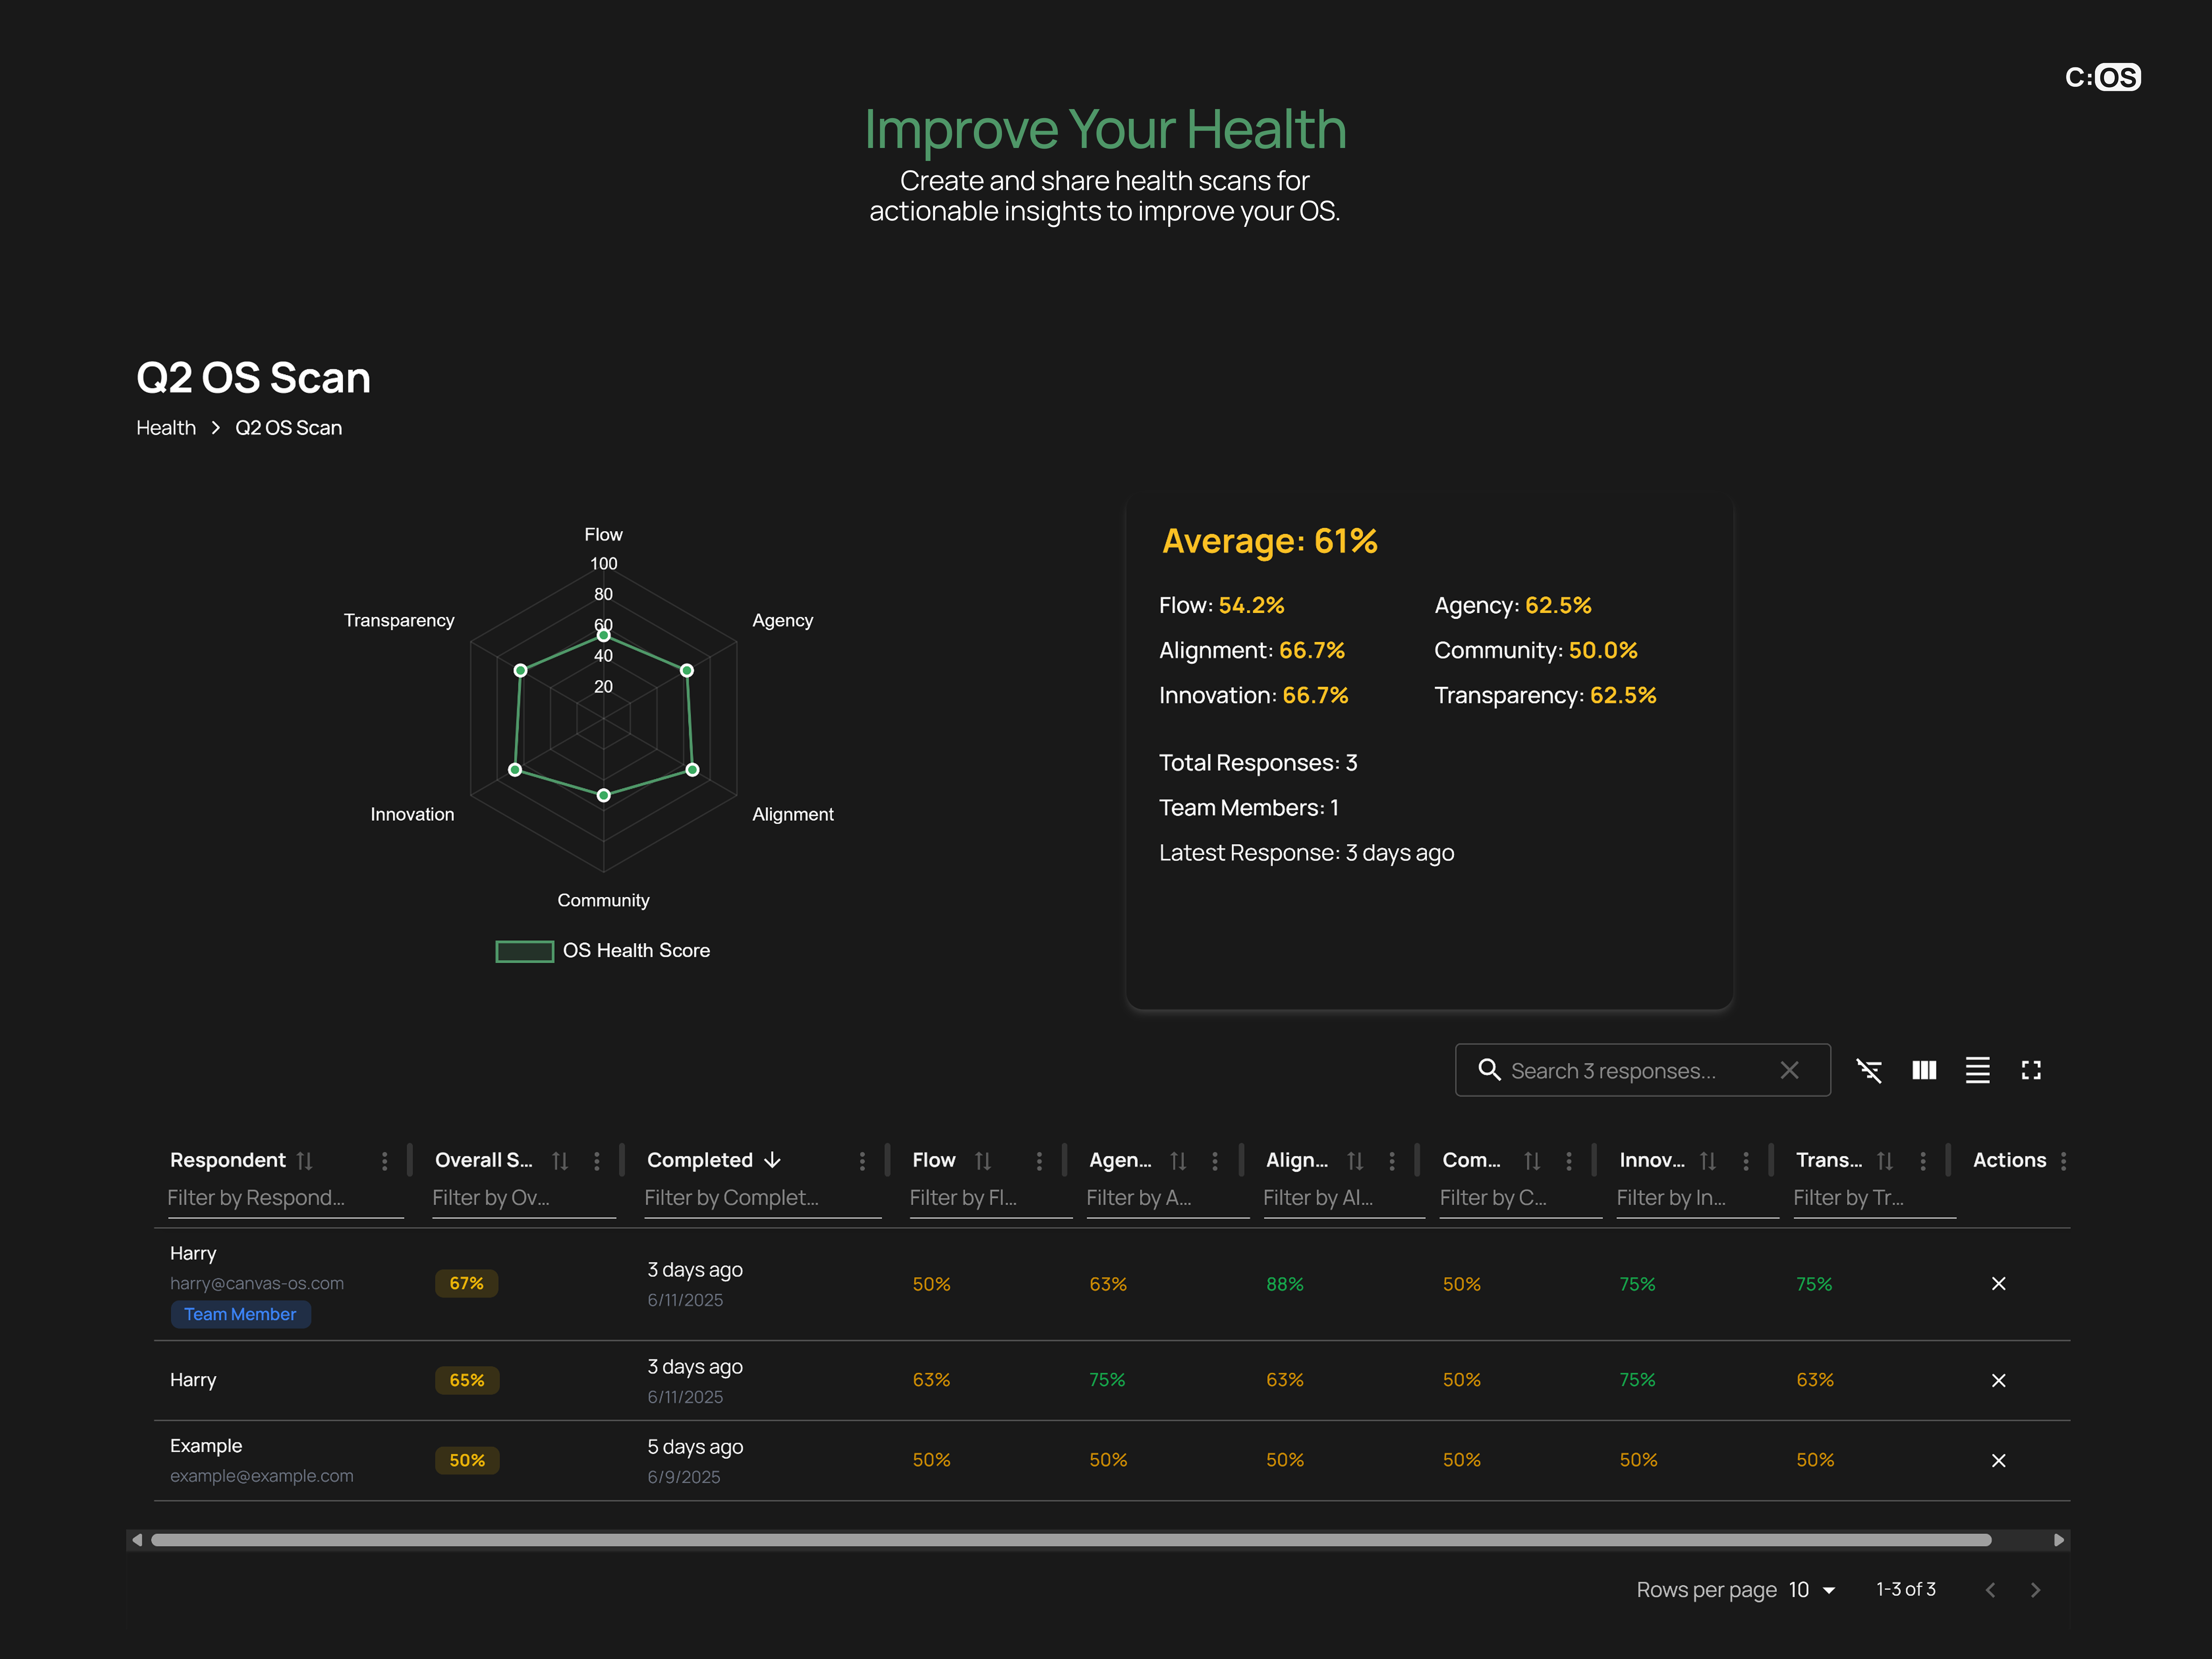
Task: Click the Health breadcrumb link
Action: [166, 428]
